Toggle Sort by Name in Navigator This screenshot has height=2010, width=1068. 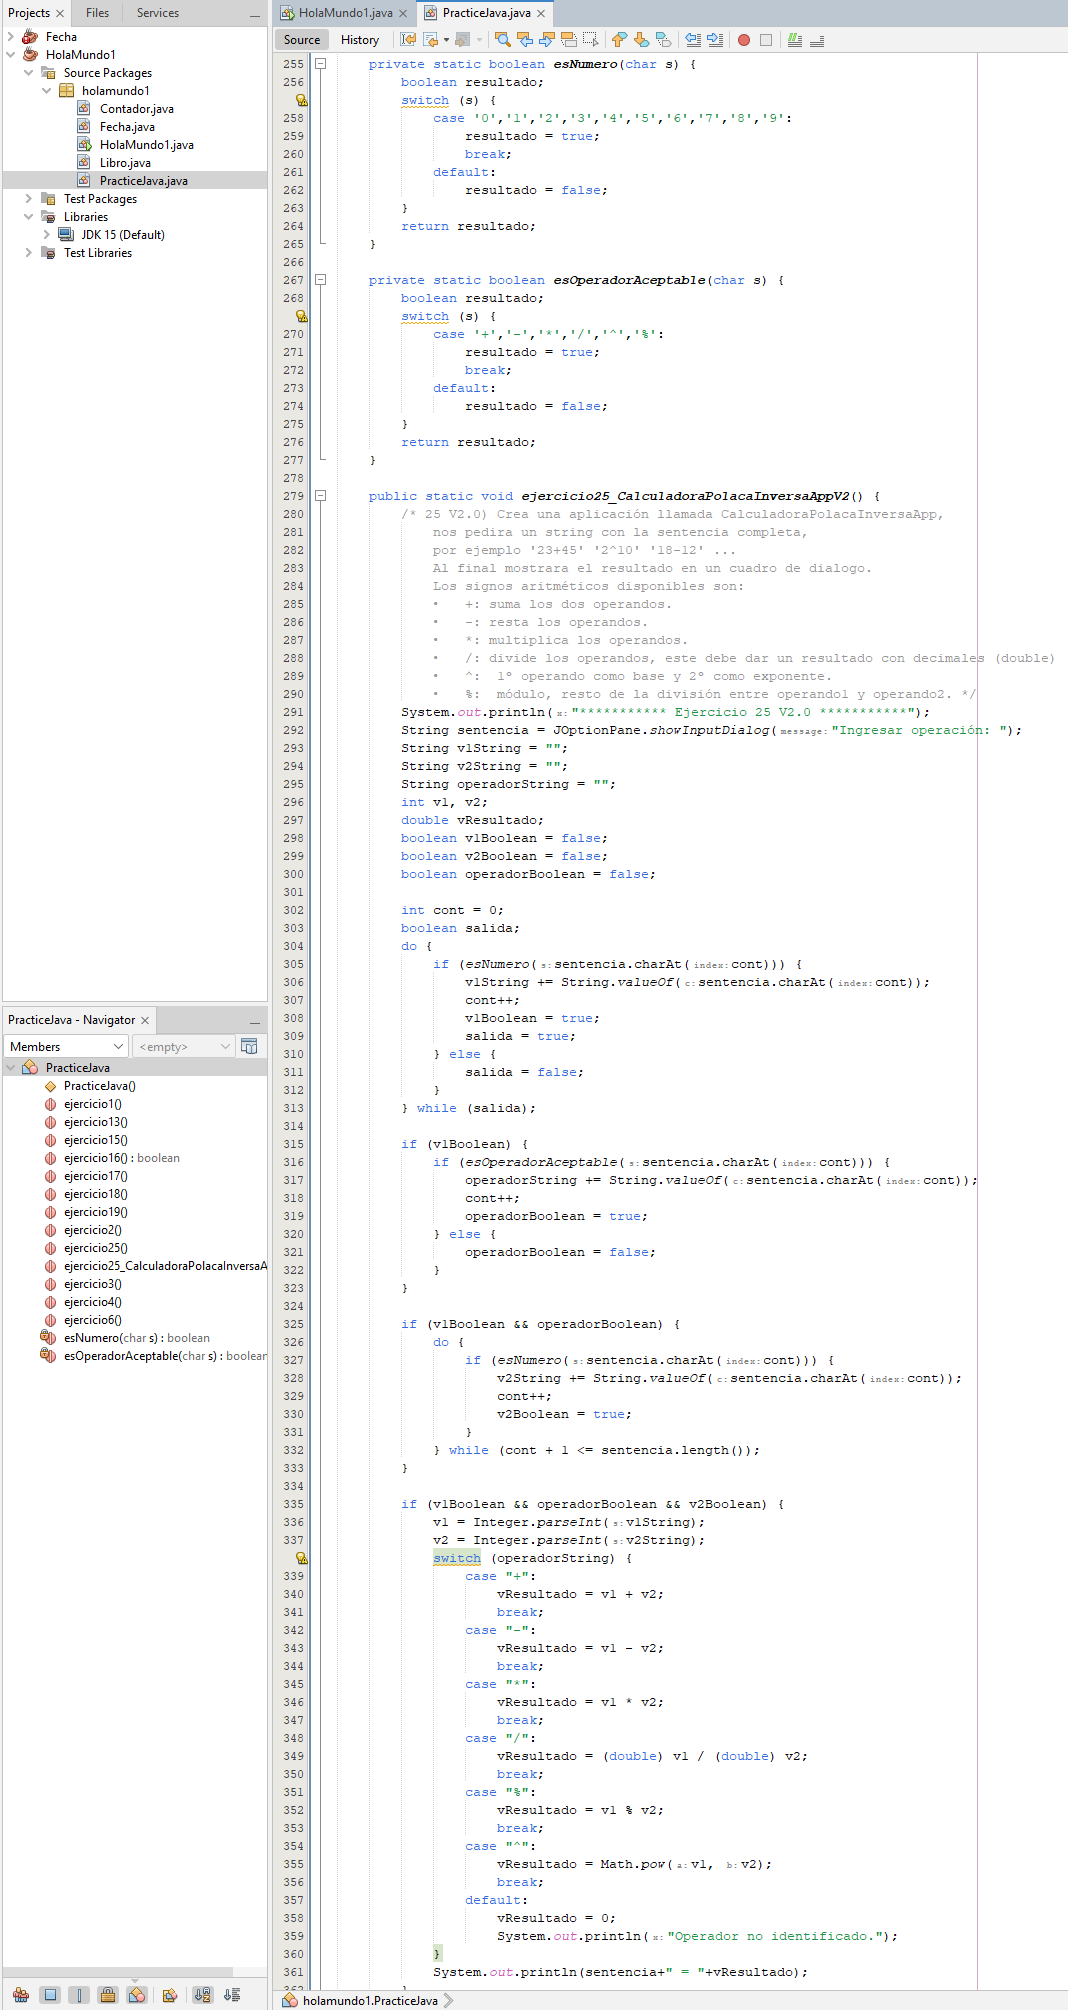[203, 1995]
